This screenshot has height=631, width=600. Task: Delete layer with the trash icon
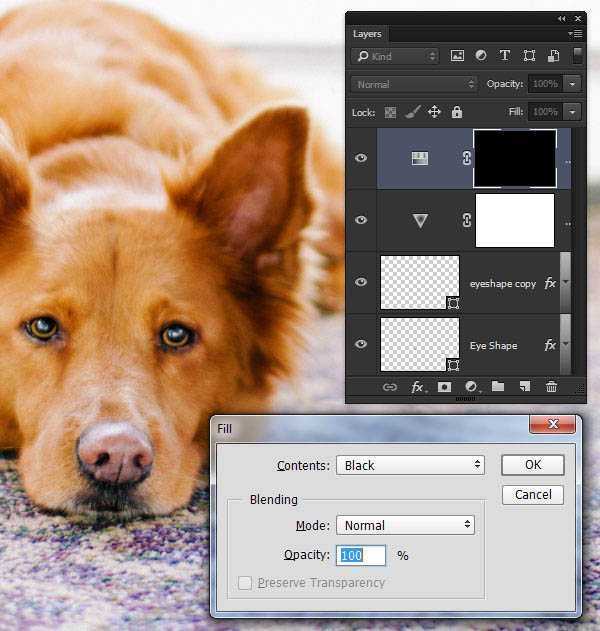pos(551,387)
